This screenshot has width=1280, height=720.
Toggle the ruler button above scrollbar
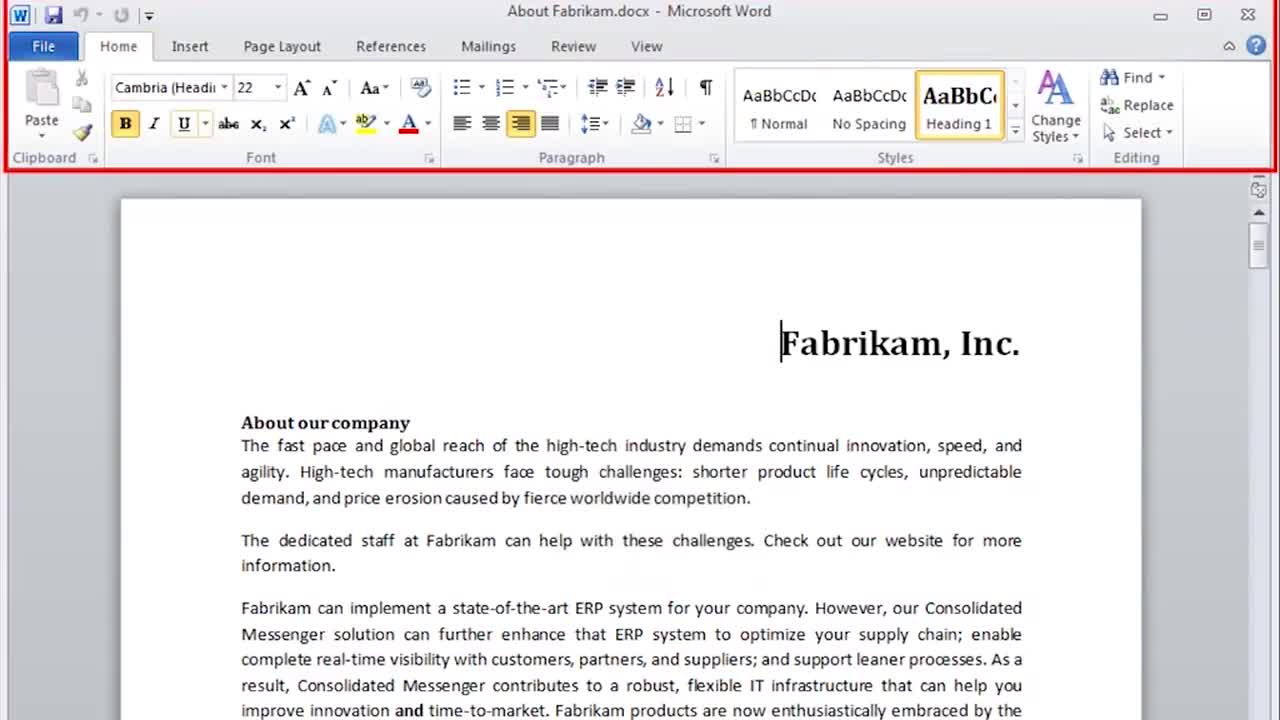(1258, 189)
